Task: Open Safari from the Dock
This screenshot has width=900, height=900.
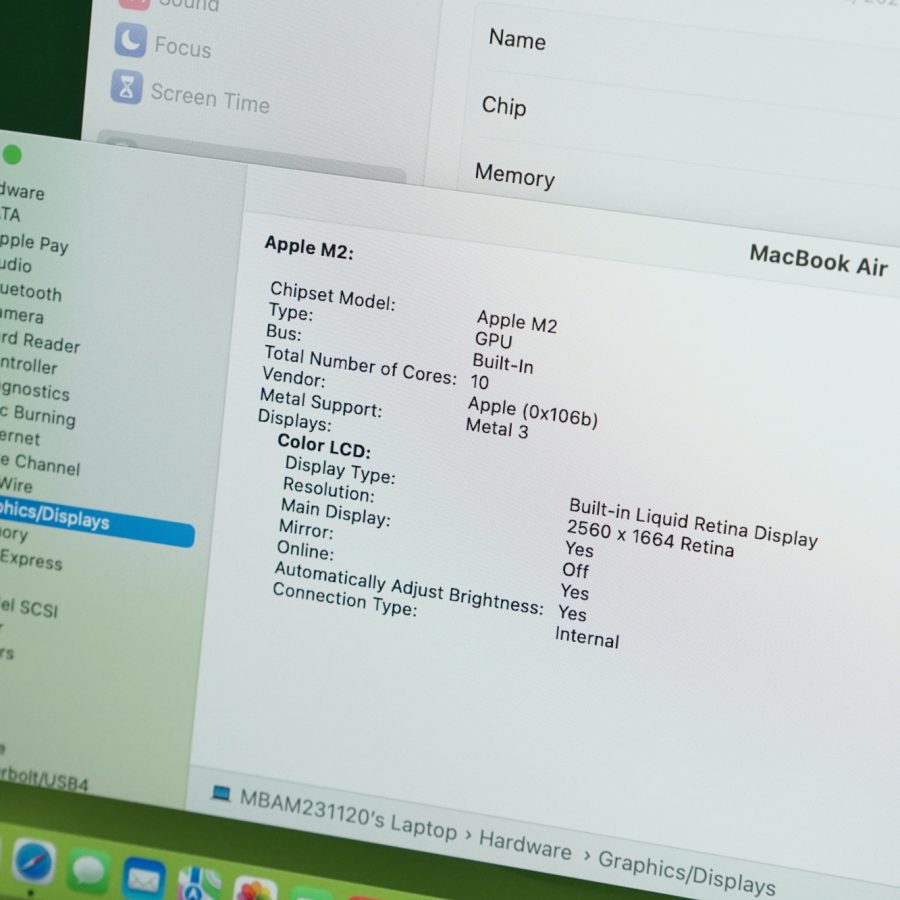Action: coord(33,861)
